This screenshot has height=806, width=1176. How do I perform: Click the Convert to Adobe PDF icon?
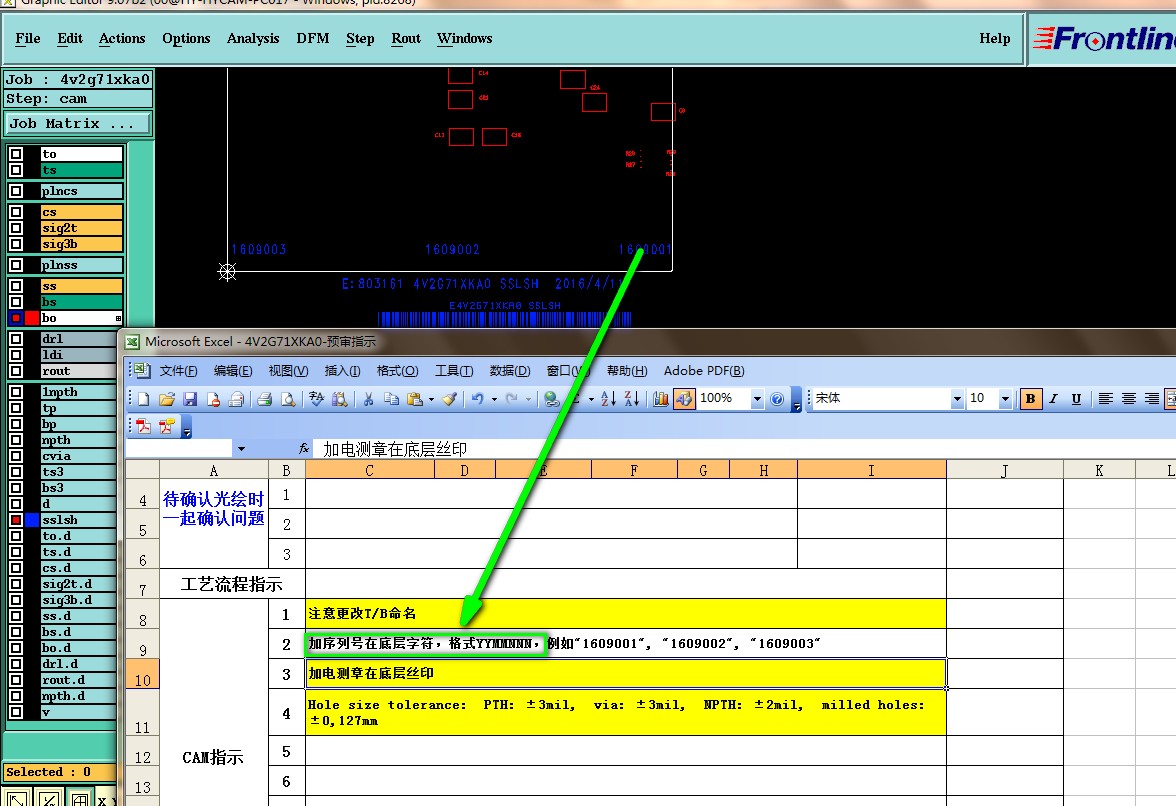[x=144, y=427]
